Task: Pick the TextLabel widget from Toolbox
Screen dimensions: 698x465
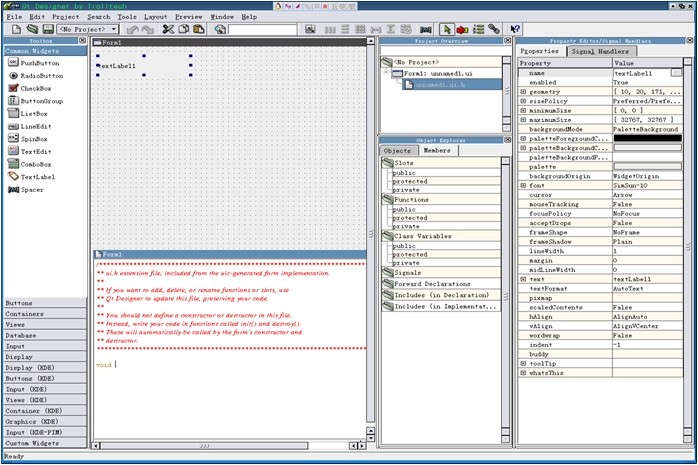Action: [38, 176]
